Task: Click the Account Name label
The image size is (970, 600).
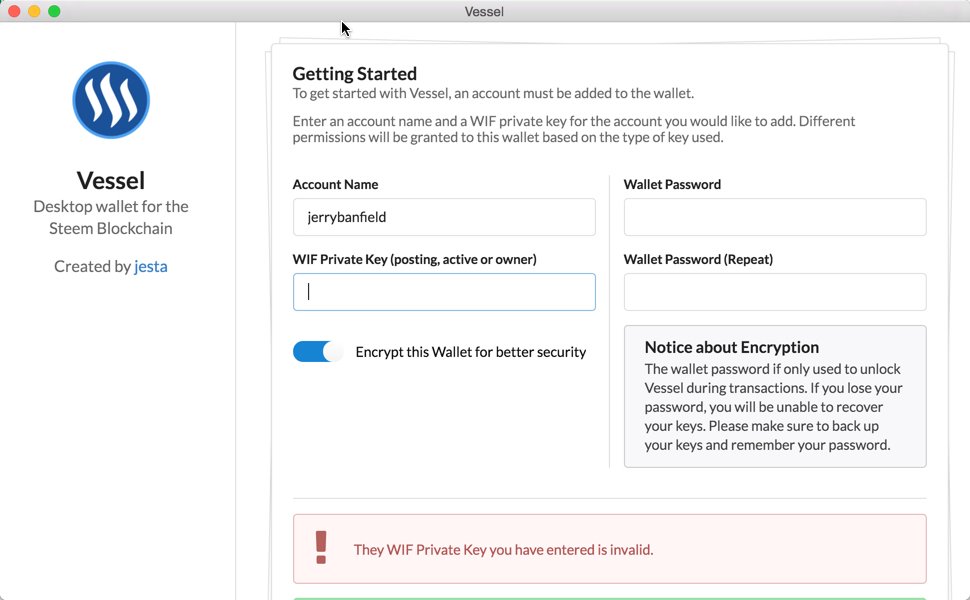Action: (335, 184)
